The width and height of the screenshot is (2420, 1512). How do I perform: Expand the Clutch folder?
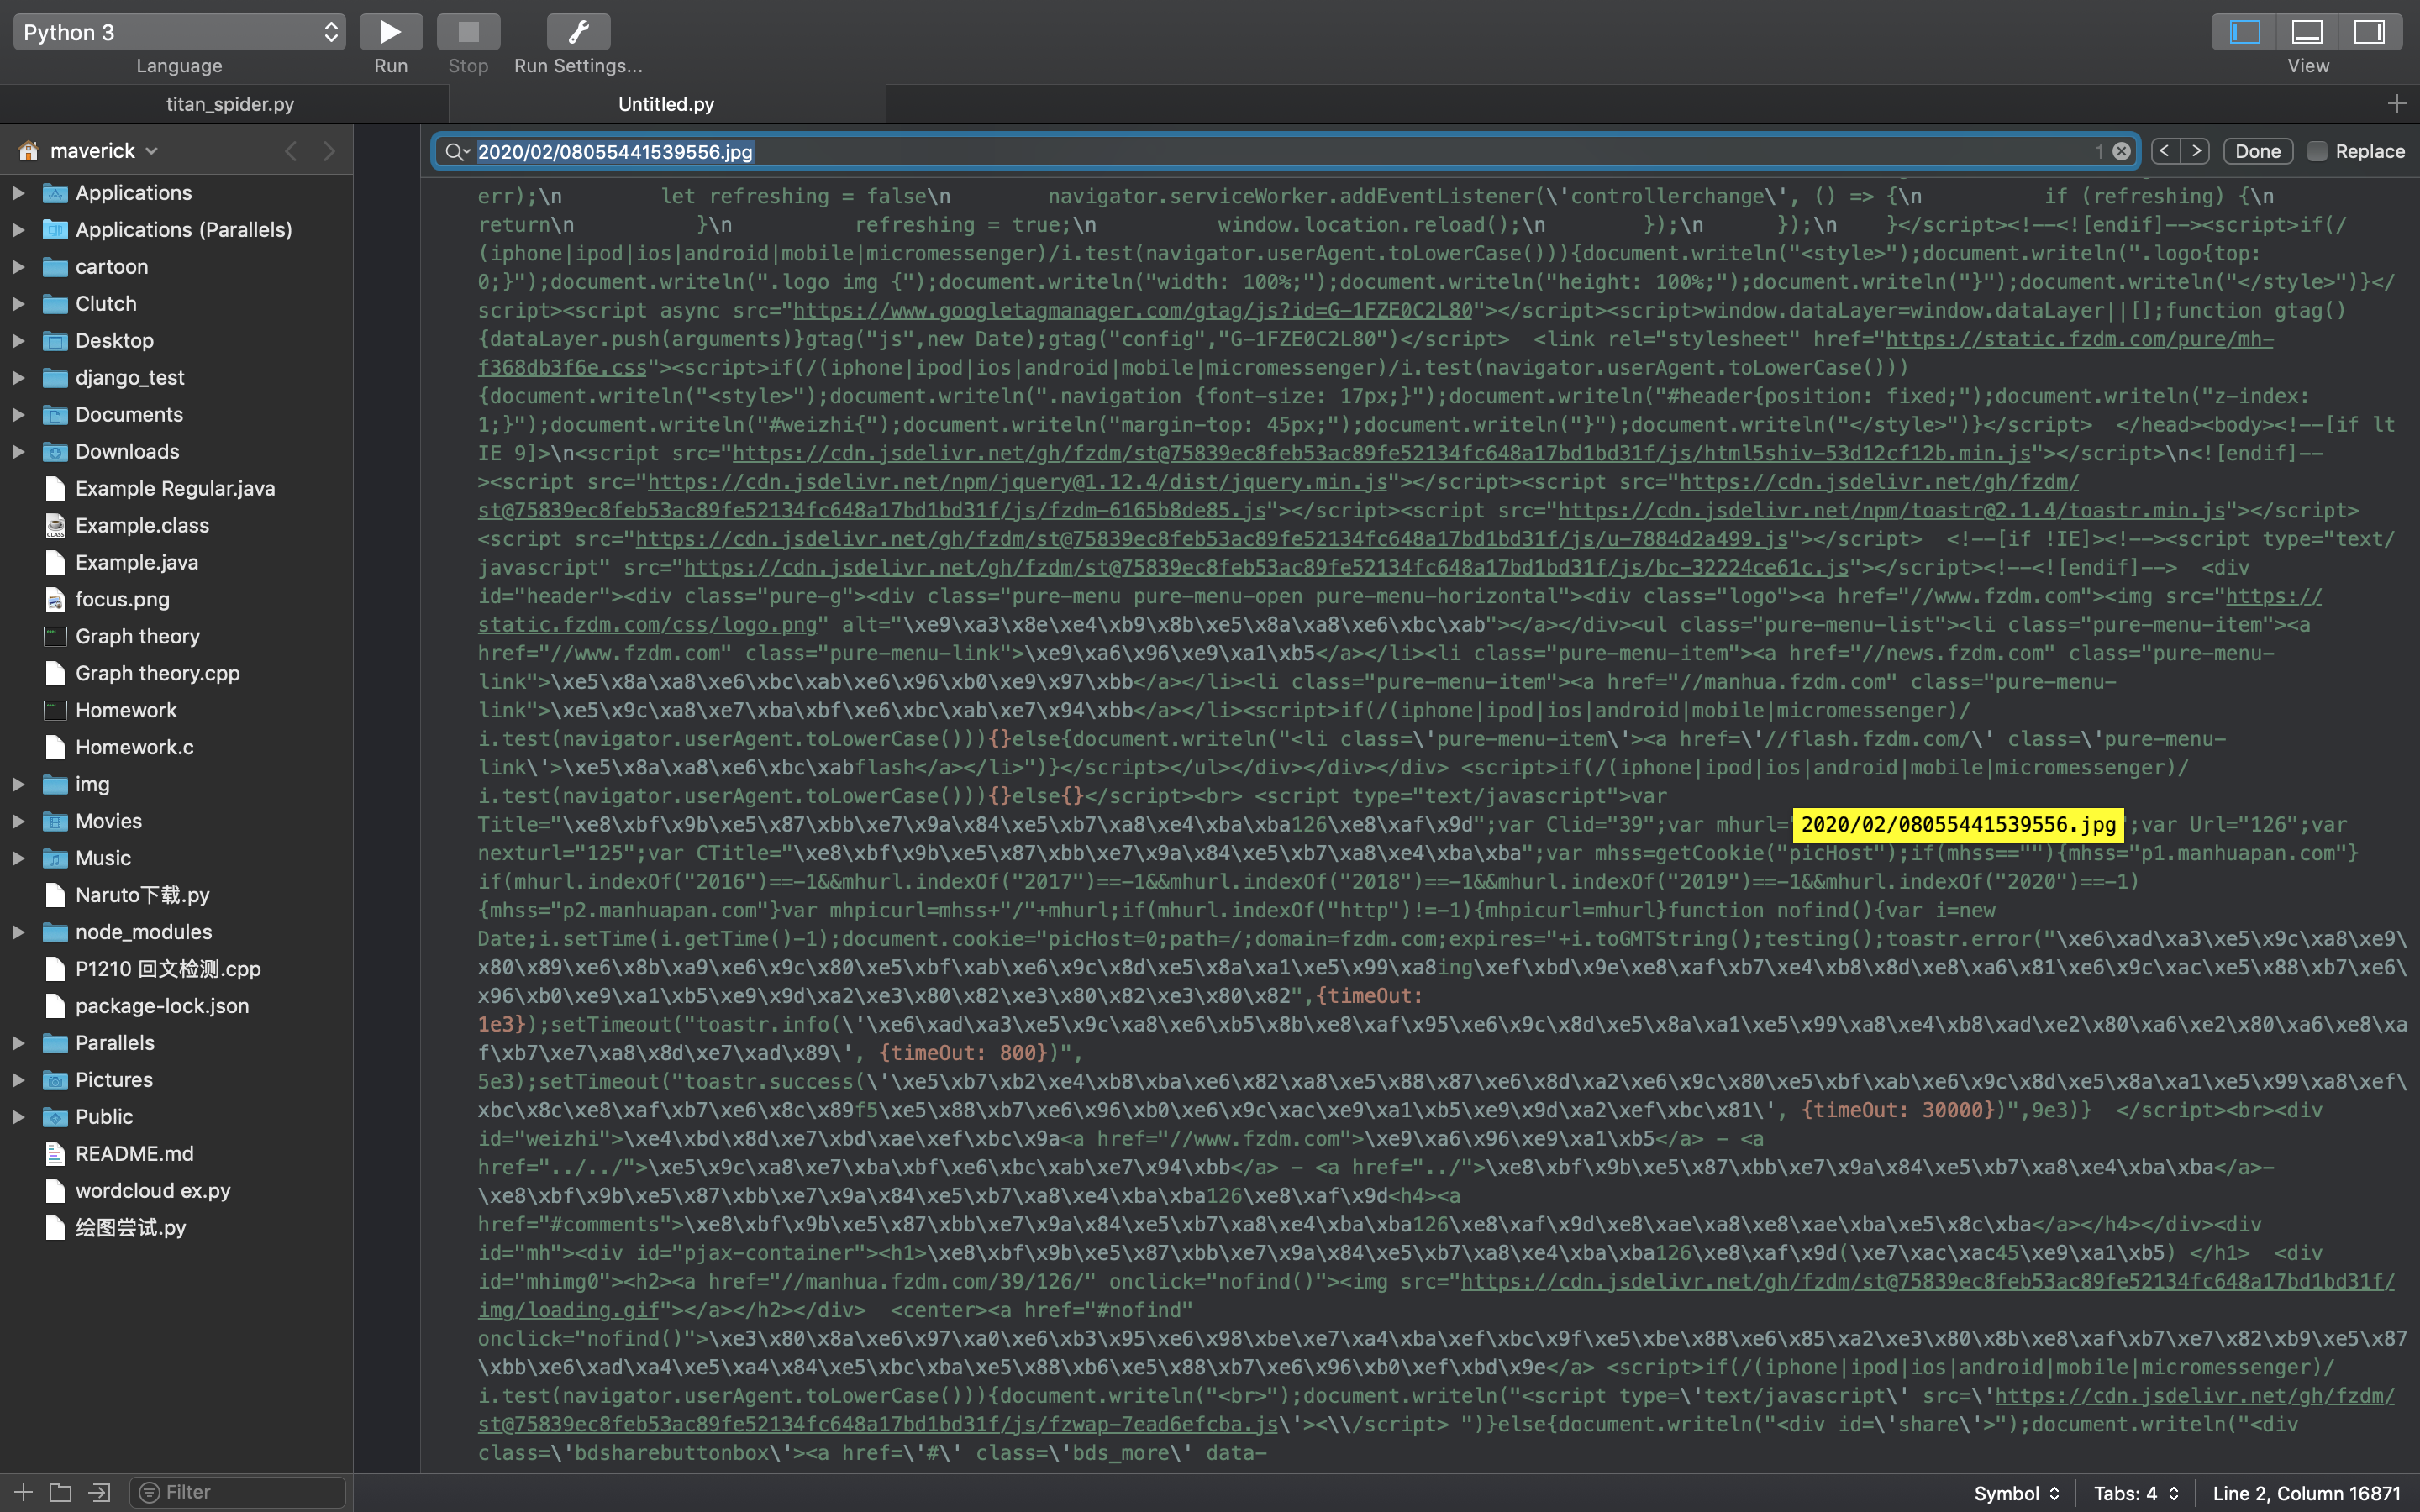(x=18, y=304)
